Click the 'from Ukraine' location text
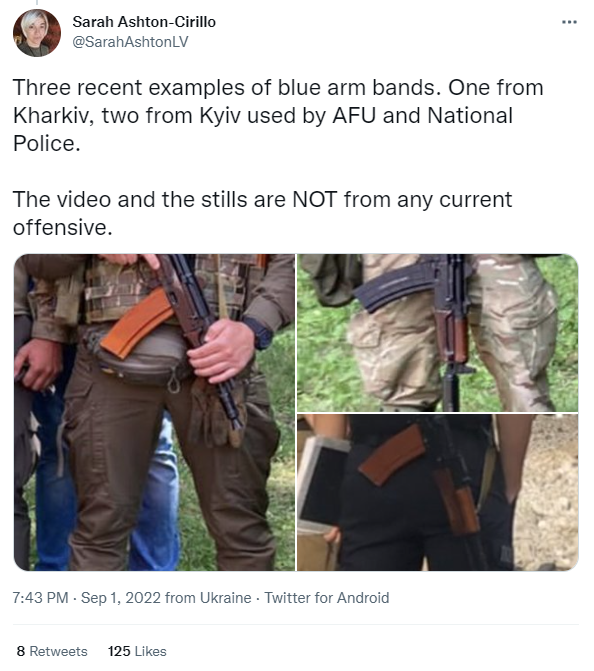 point(208,597)
